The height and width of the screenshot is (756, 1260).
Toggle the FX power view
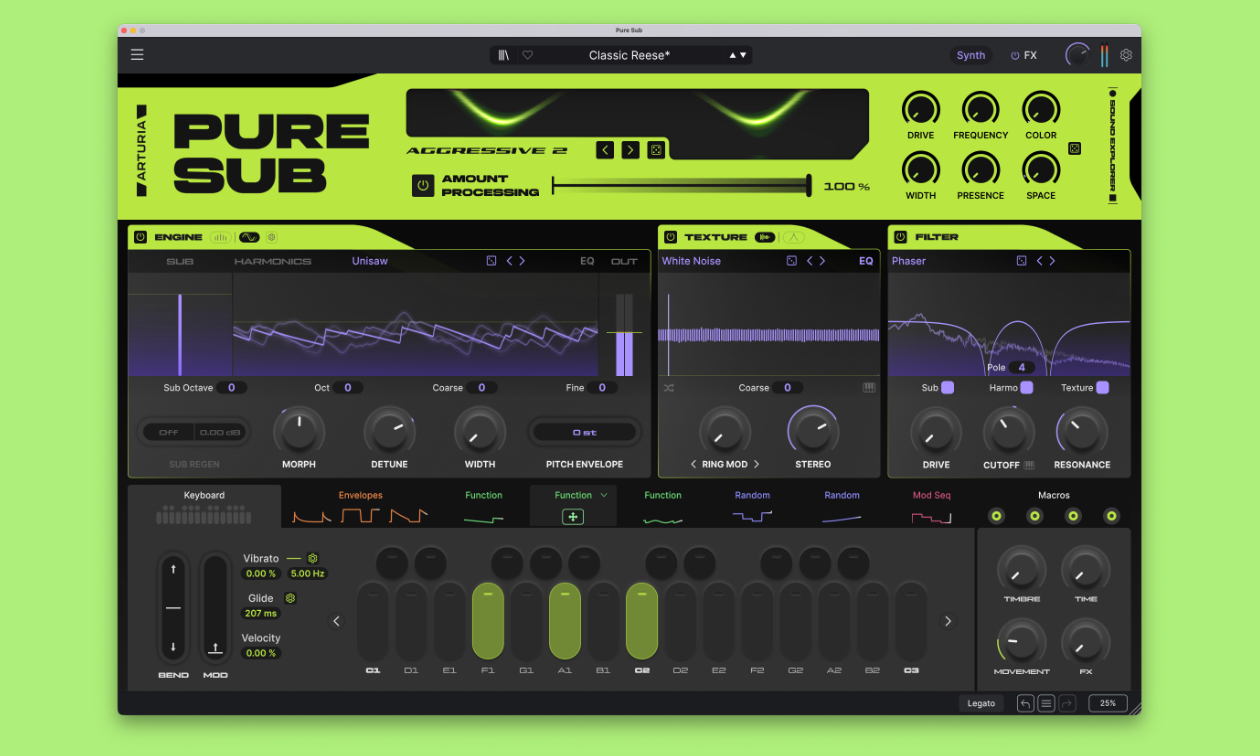point(1023,56)
